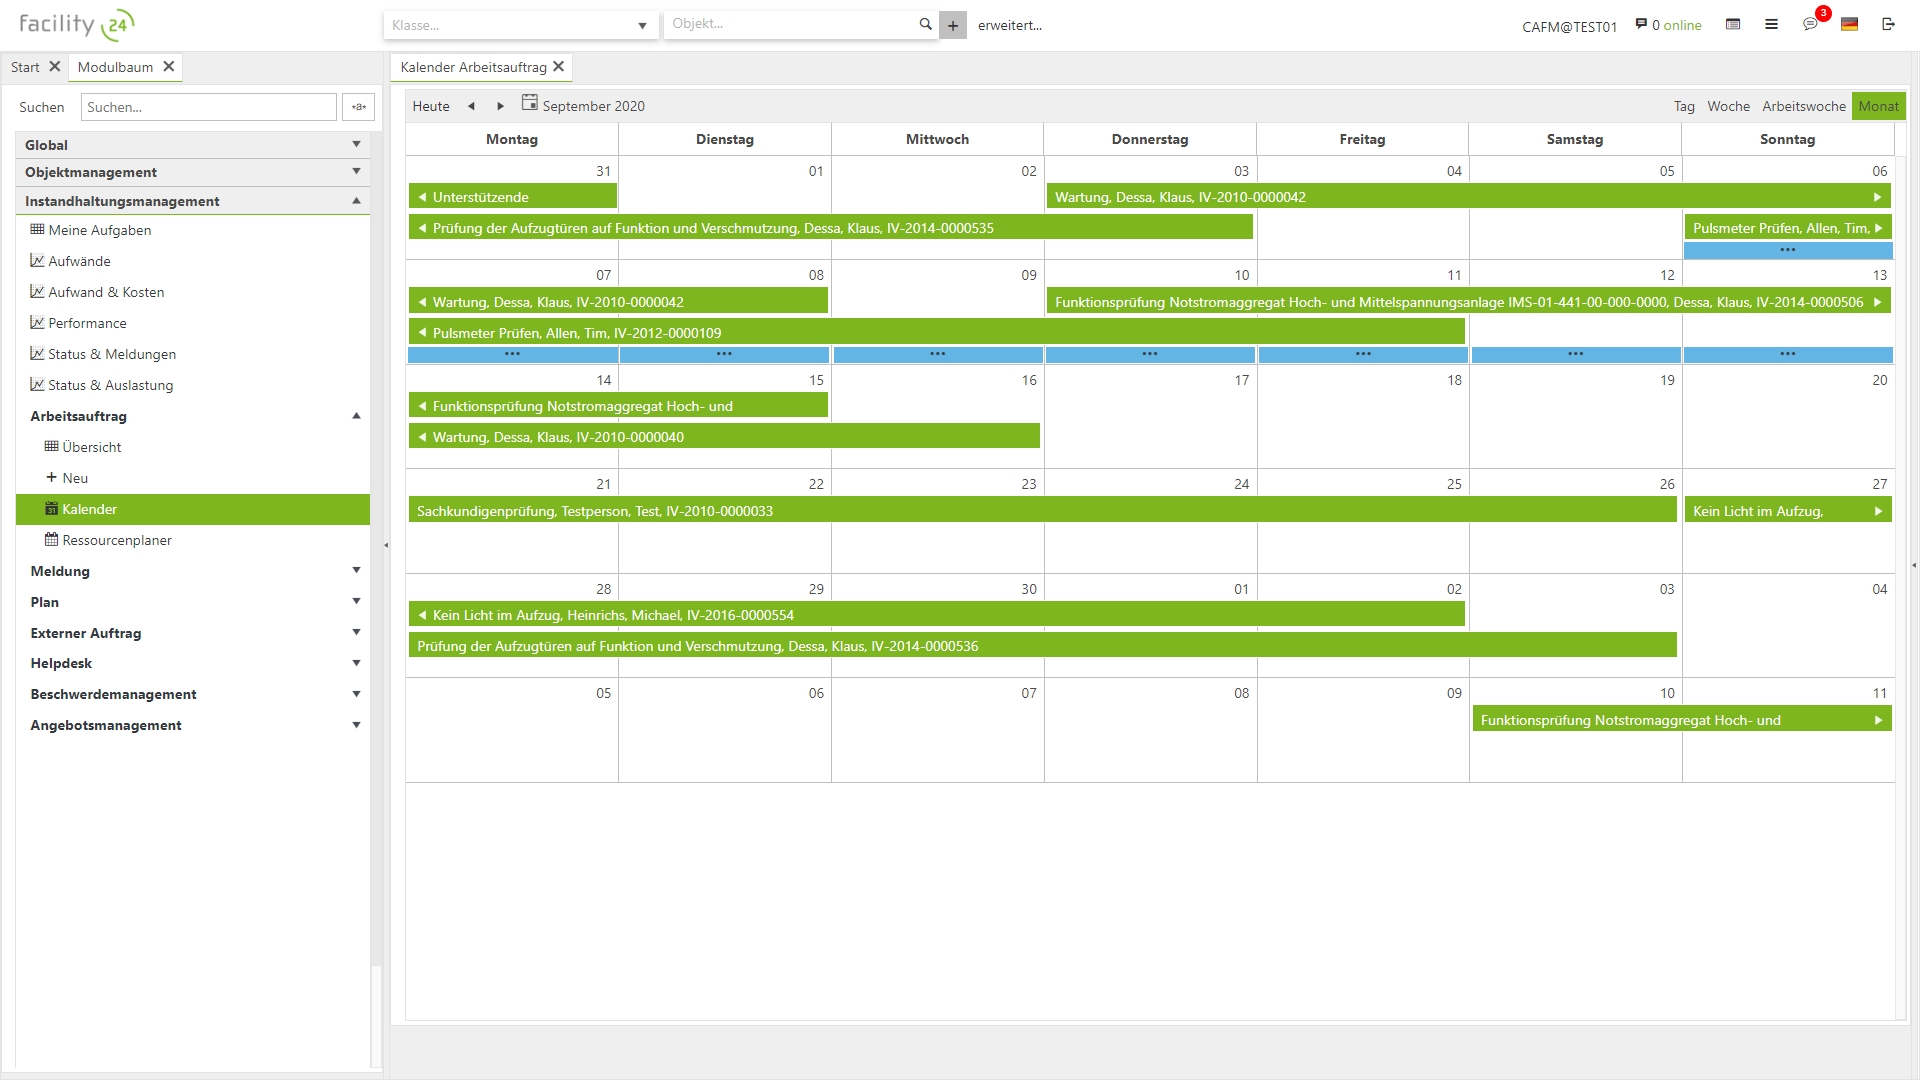Click the Suchen input field in sidebar
This screenshot has height=1080, width=1920.
(209, 107)
